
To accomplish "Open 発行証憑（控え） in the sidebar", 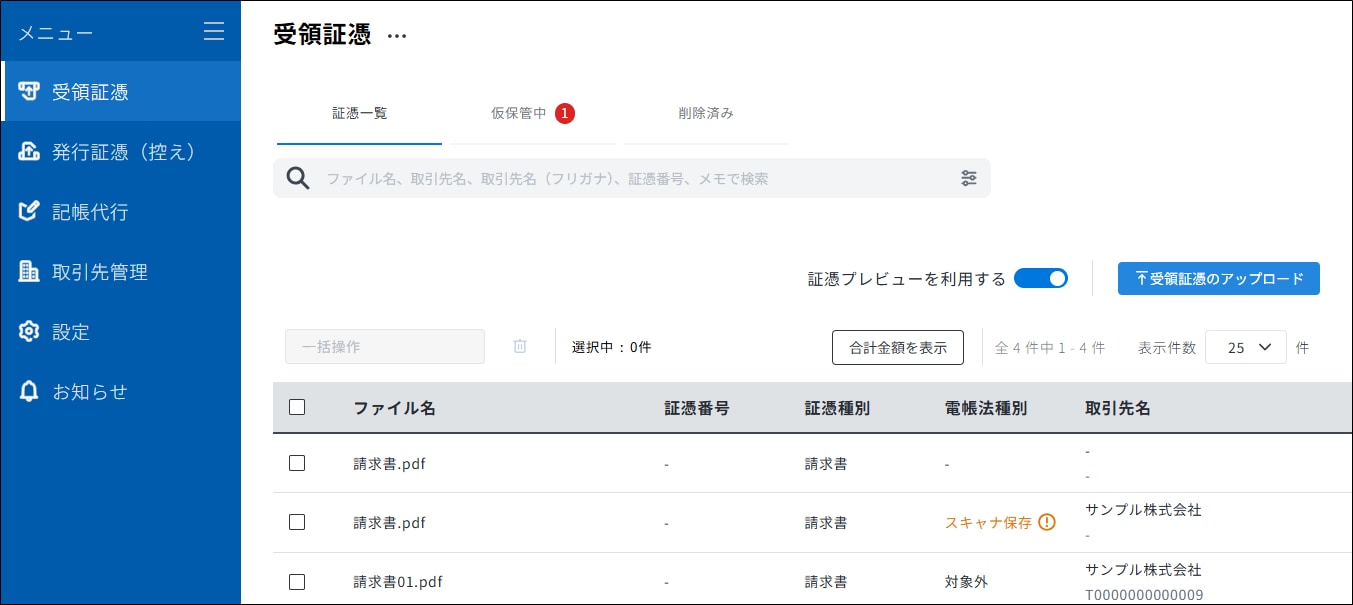I will (x=121, y=152).
